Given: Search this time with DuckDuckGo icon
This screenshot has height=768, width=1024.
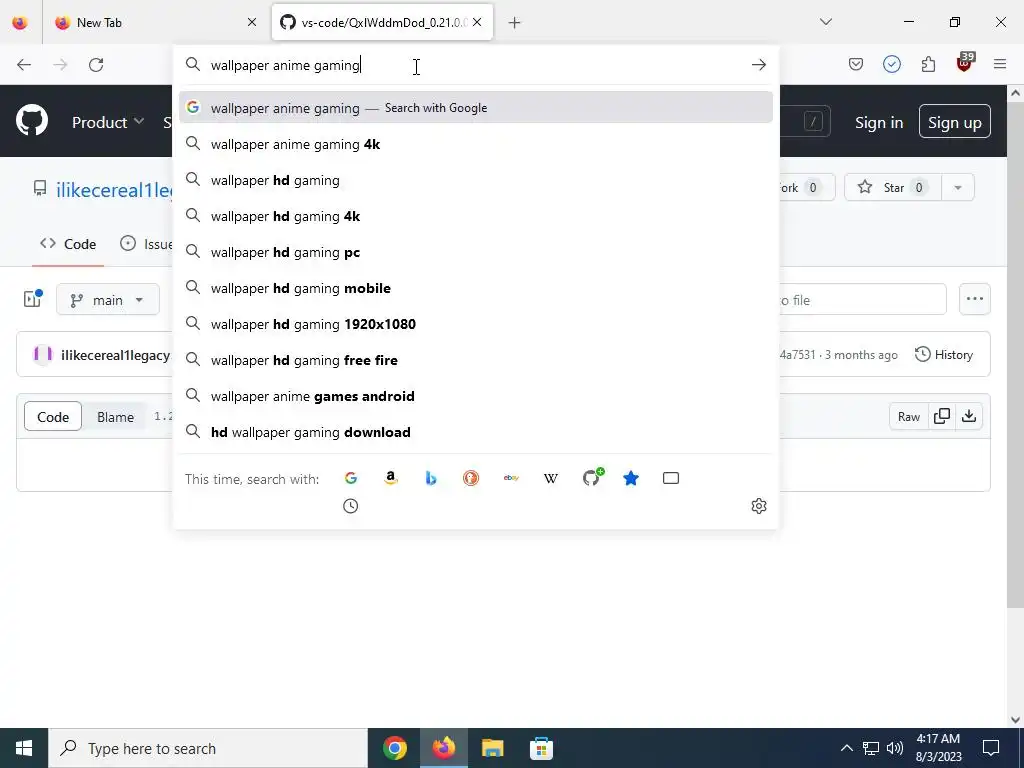Looking at the screenshot, I should click(471, 478).
